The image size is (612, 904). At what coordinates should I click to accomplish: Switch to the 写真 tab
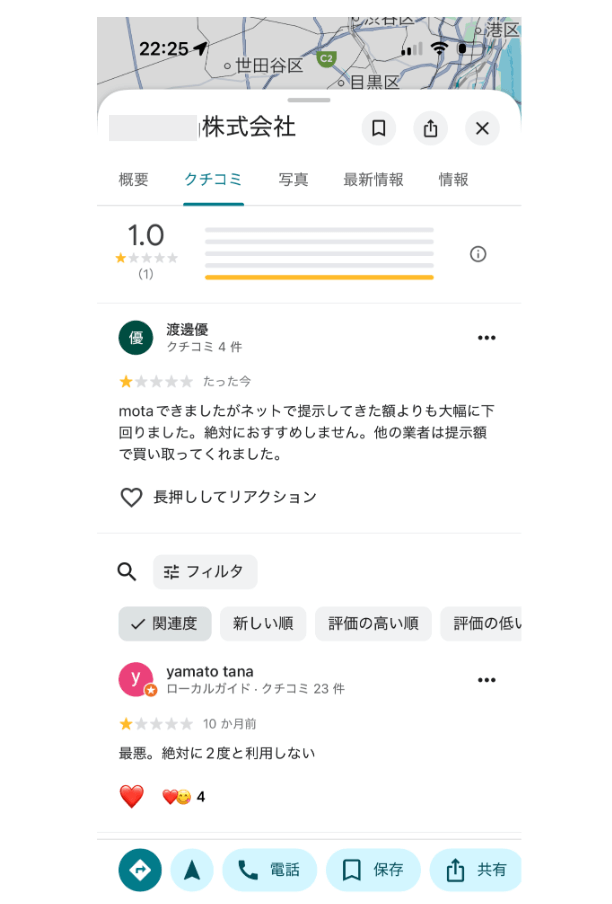coord(293,180)
